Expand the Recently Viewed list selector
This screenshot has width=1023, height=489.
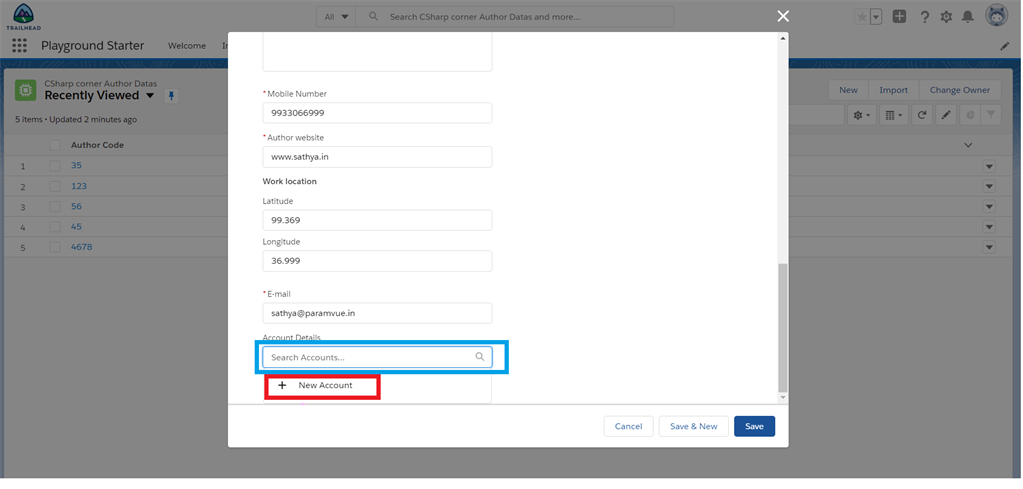tap(150, 96)
